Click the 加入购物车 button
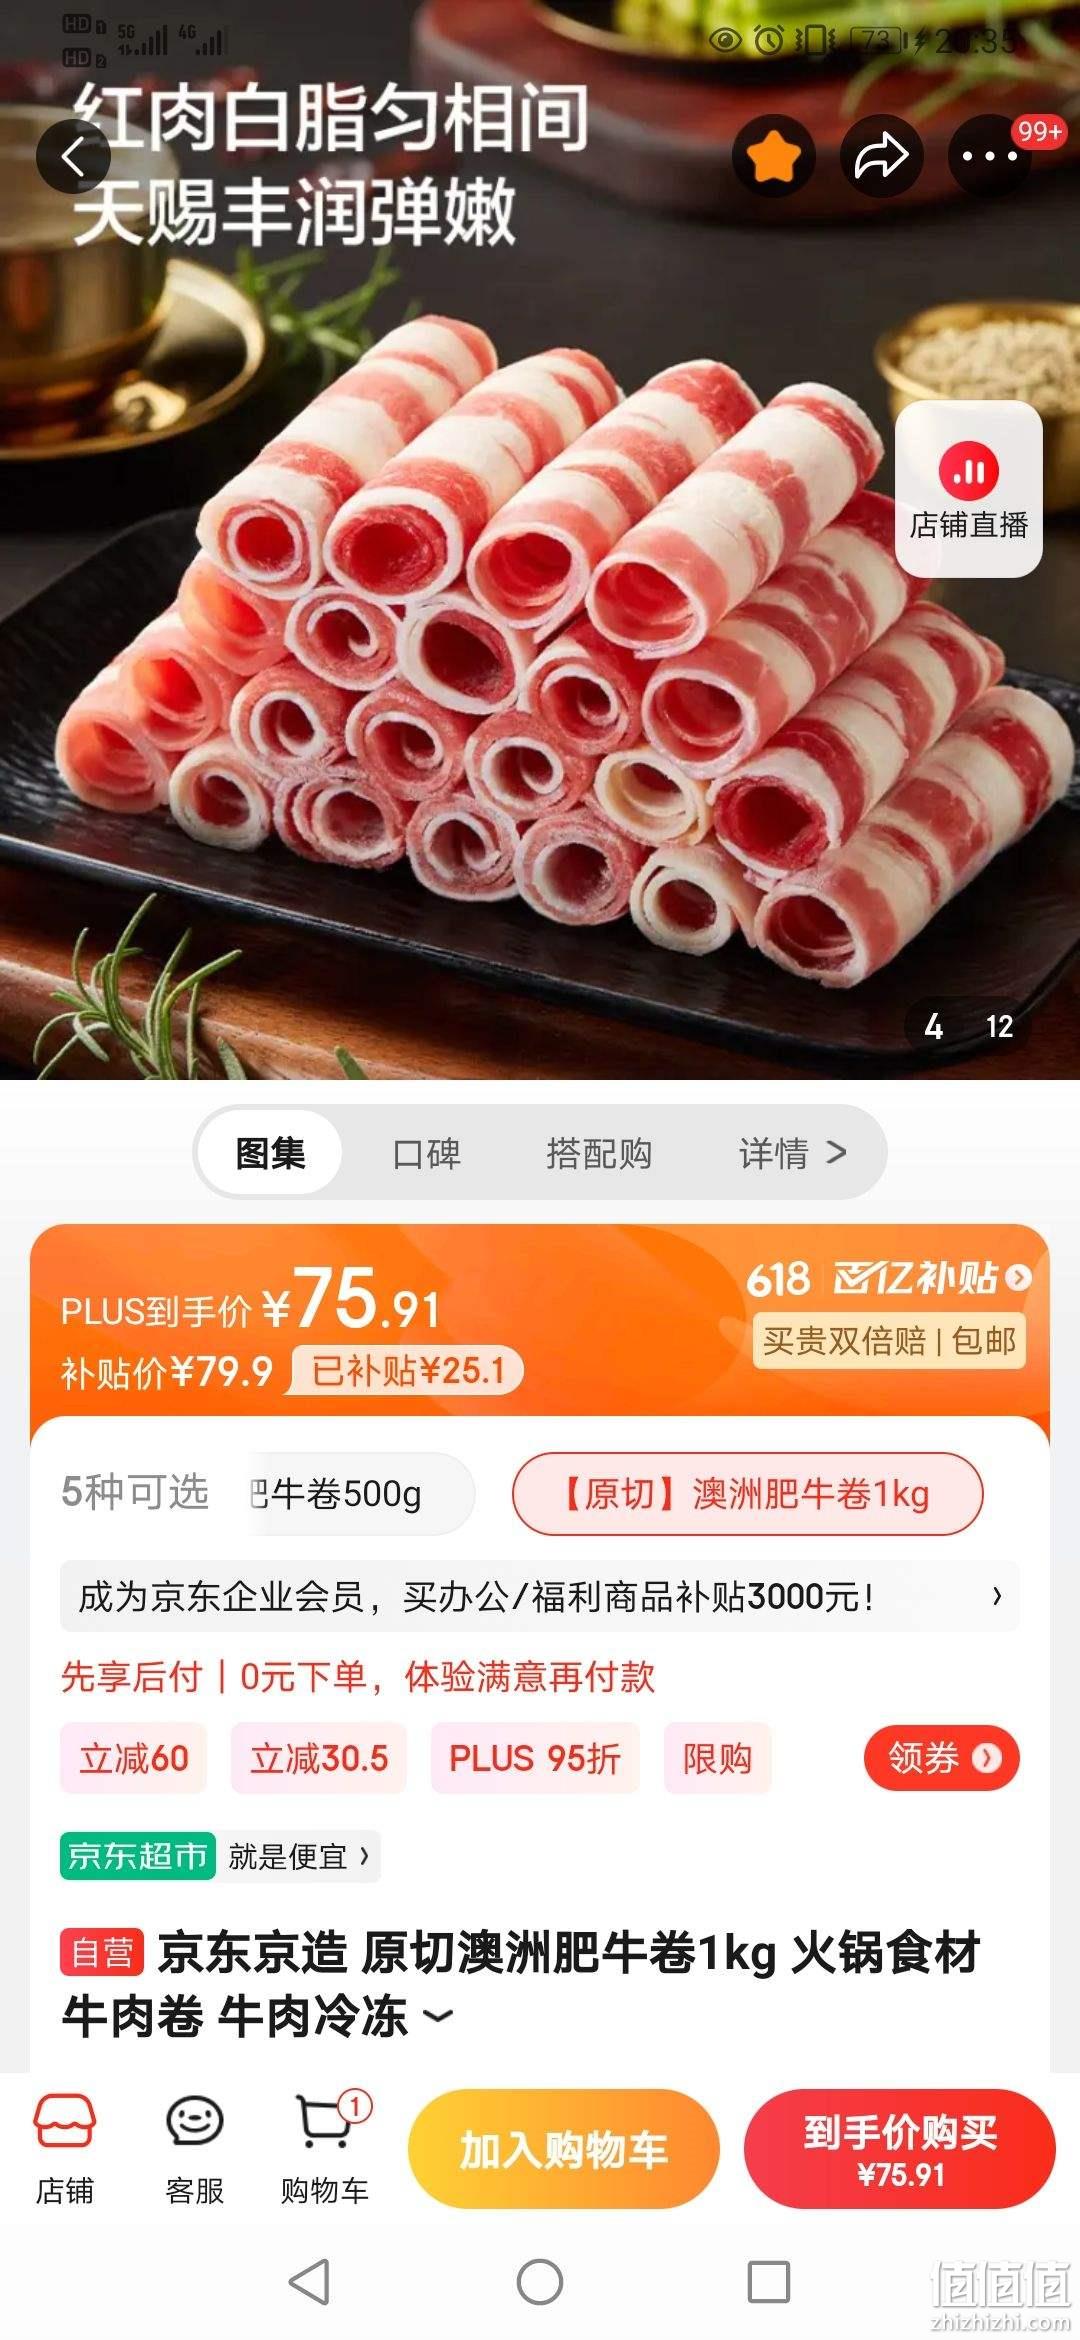Screen dimensions: 1080x2340 (x=564, y=2149)
